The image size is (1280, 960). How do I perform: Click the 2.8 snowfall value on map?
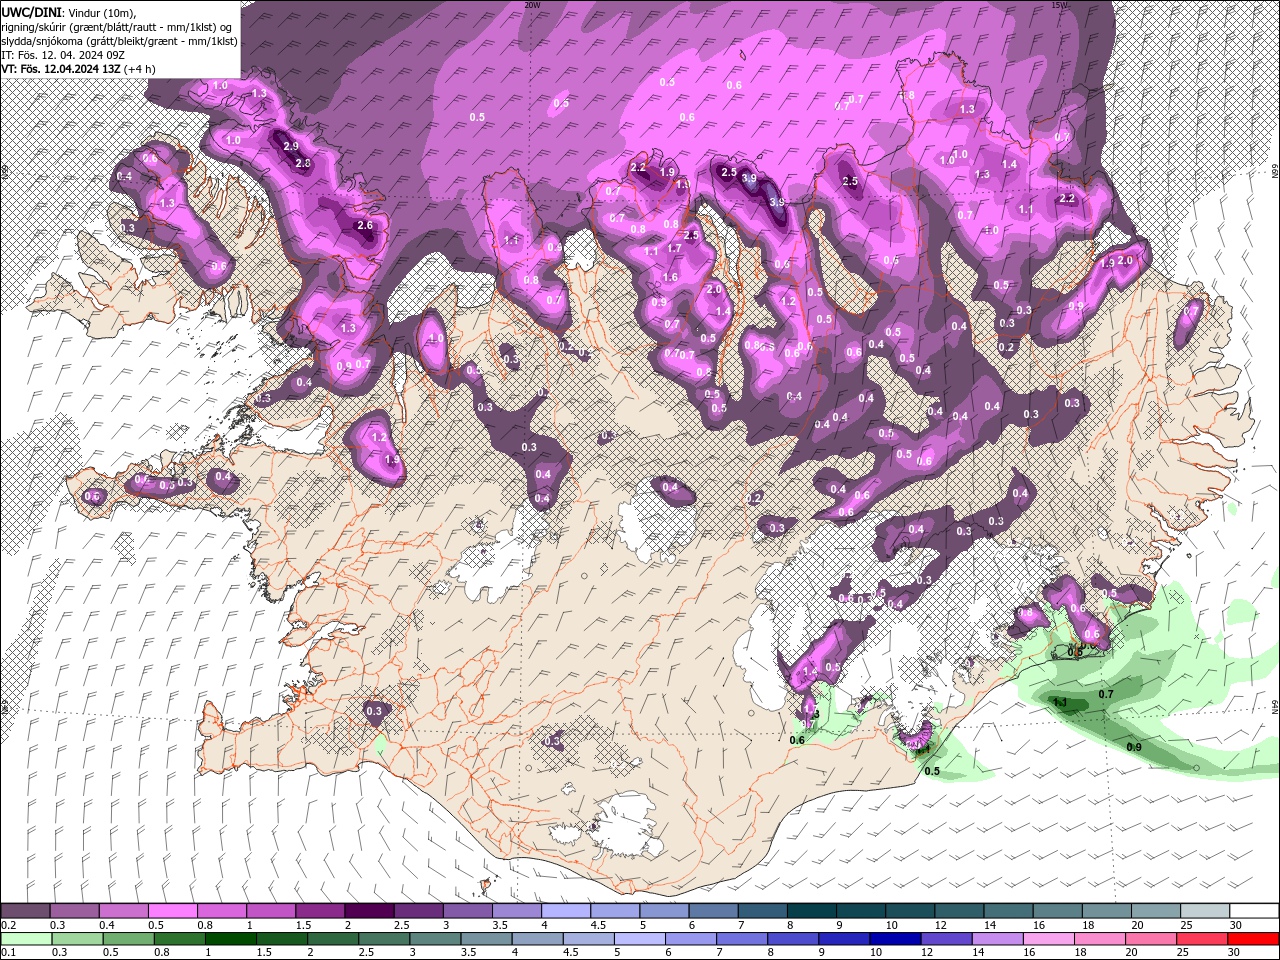tap(304, 163)
